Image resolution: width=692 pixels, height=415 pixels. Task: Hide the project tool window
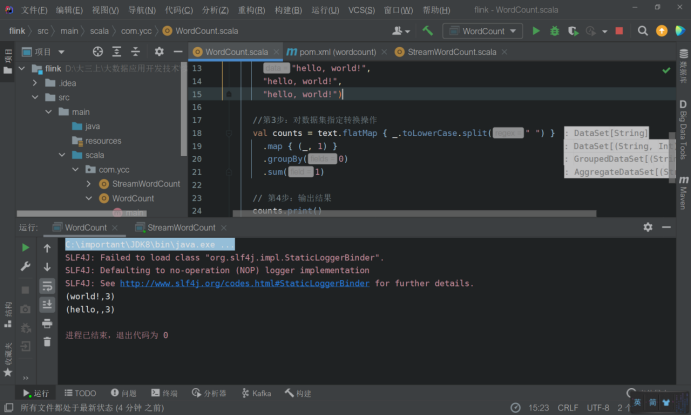pyautogui.click(x=178, y=52)
